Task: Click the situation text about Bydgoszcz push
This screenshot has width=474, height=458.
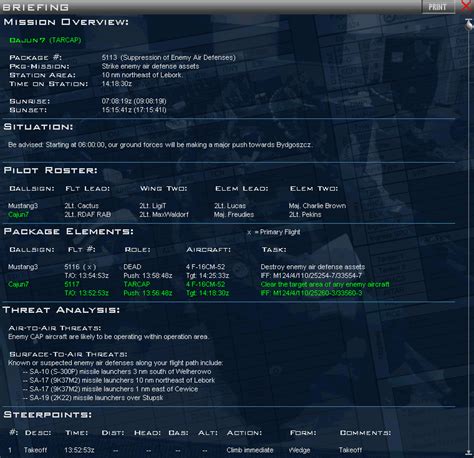Action: (x=159, y=145)
